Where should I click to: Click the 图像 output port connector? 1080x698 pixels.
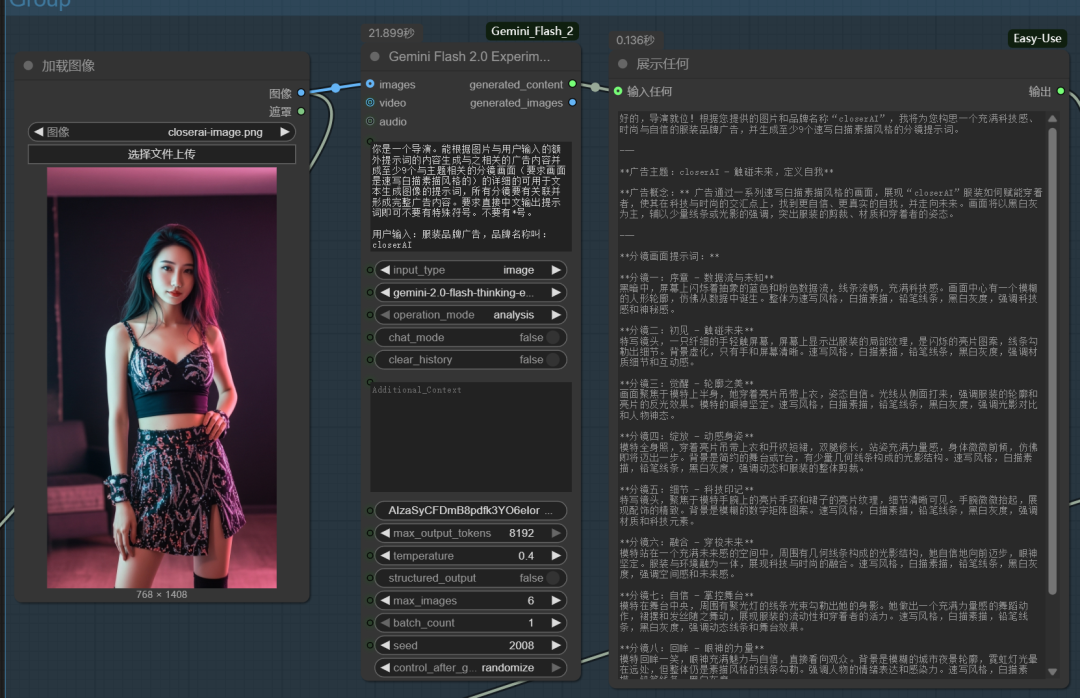[301, 93]
